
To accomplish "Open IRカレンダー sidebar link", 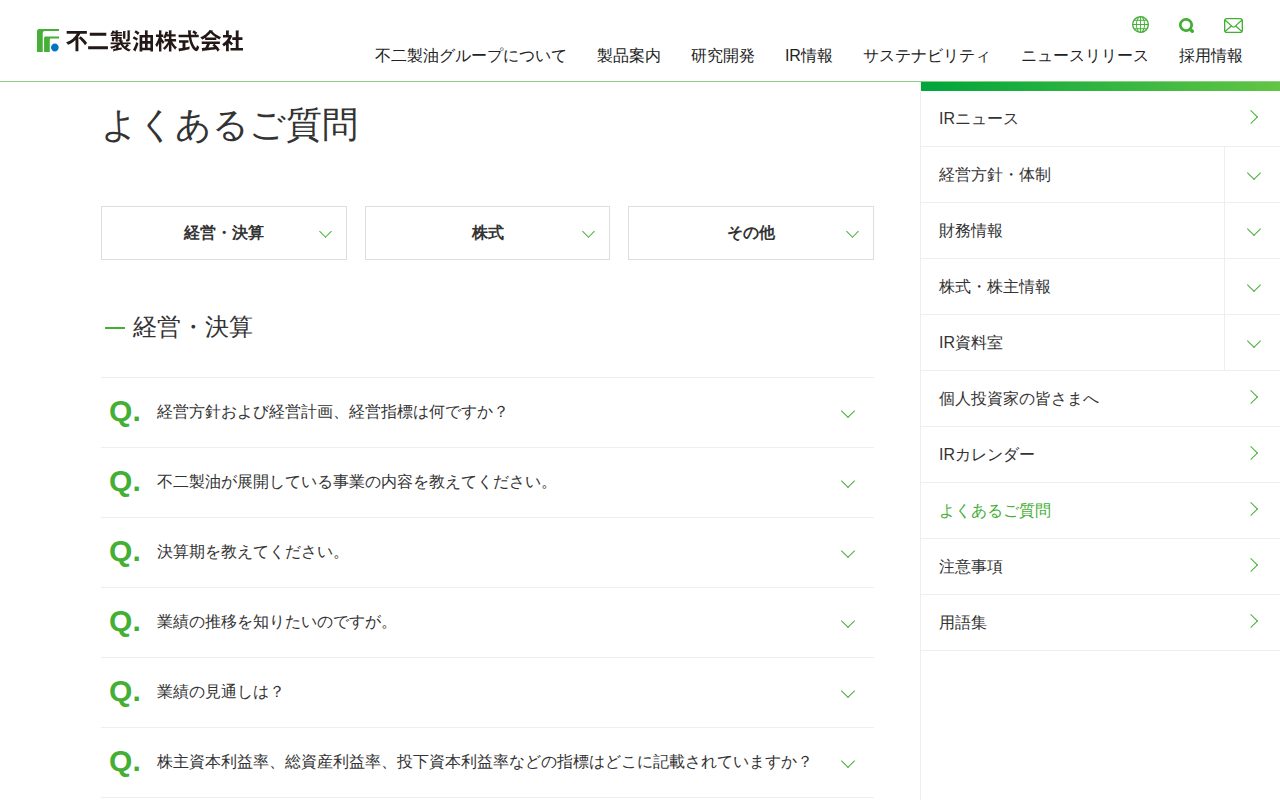I will click(1100, 455).
